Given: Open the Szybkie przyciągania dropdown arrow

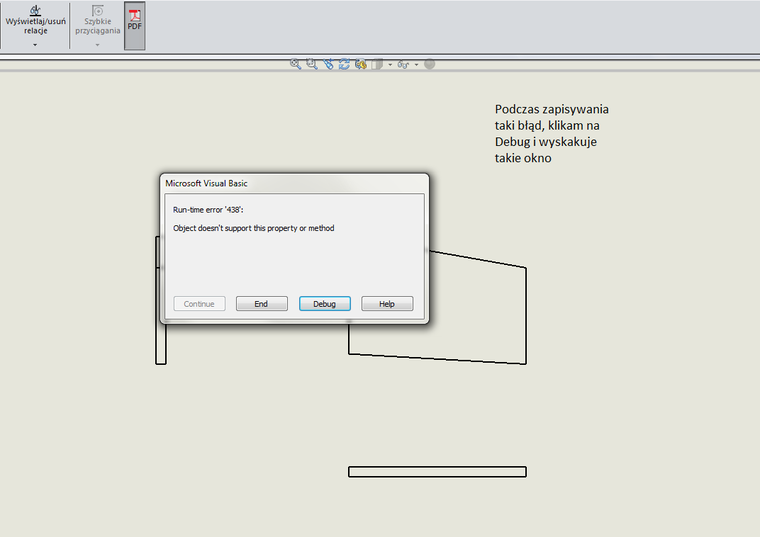Looking at the screenshot, I should (97, 45).
